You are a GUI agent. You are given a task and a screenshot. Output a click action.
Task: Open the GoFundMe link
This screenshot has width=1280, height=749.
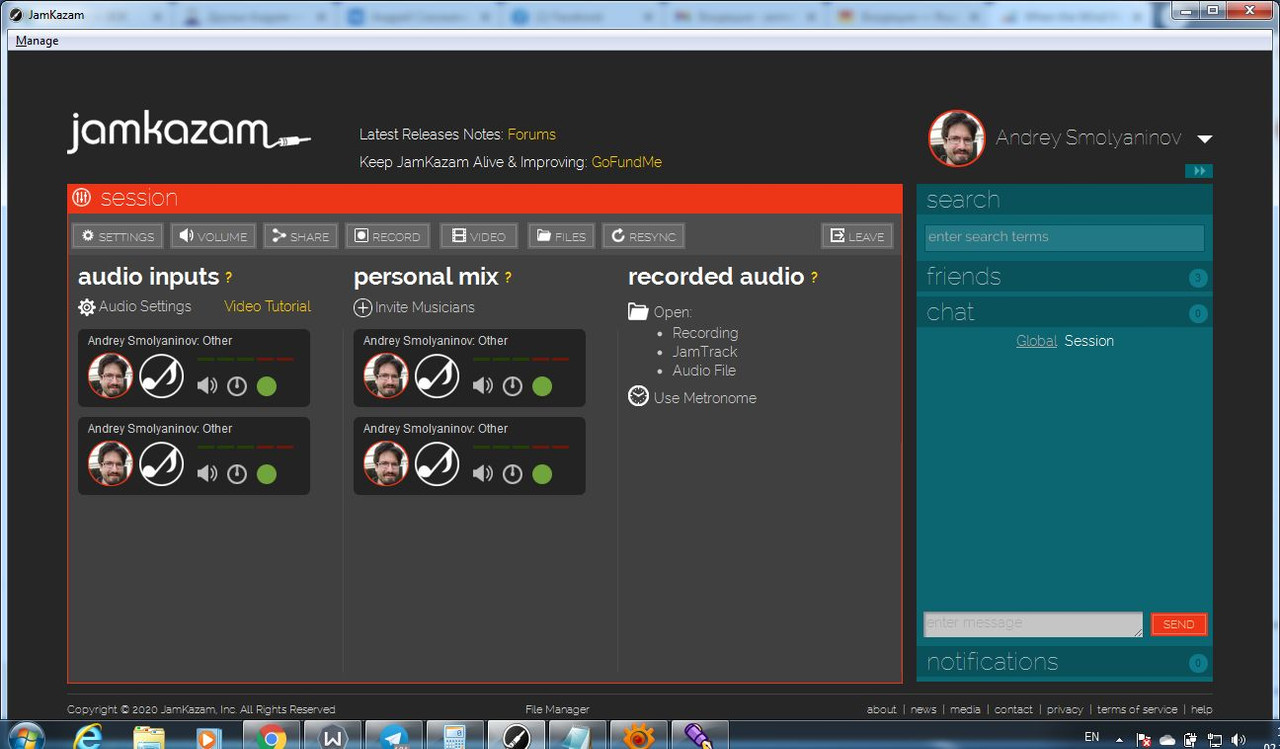[x=626, y=162]
